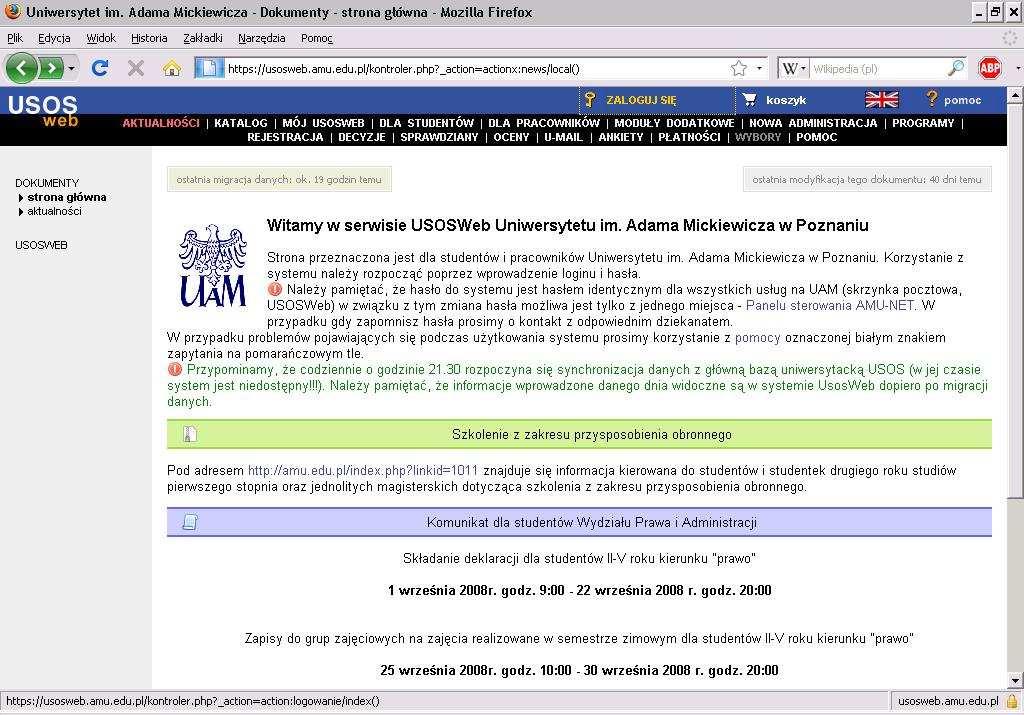Click the USOSWEB sidebar heading
The width and height of the screenshot is (1024, 715).
click(41, 246)
